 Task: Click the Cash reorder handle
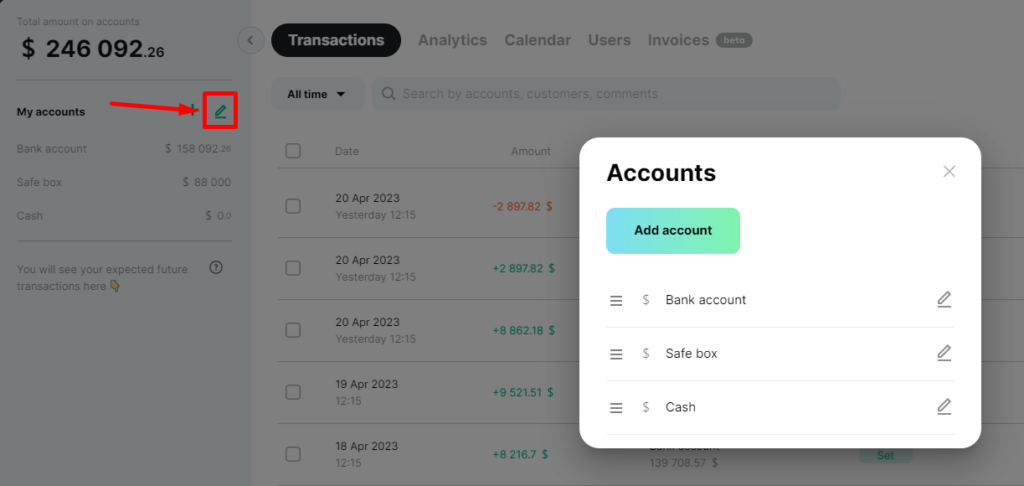(x=616, y=408)
